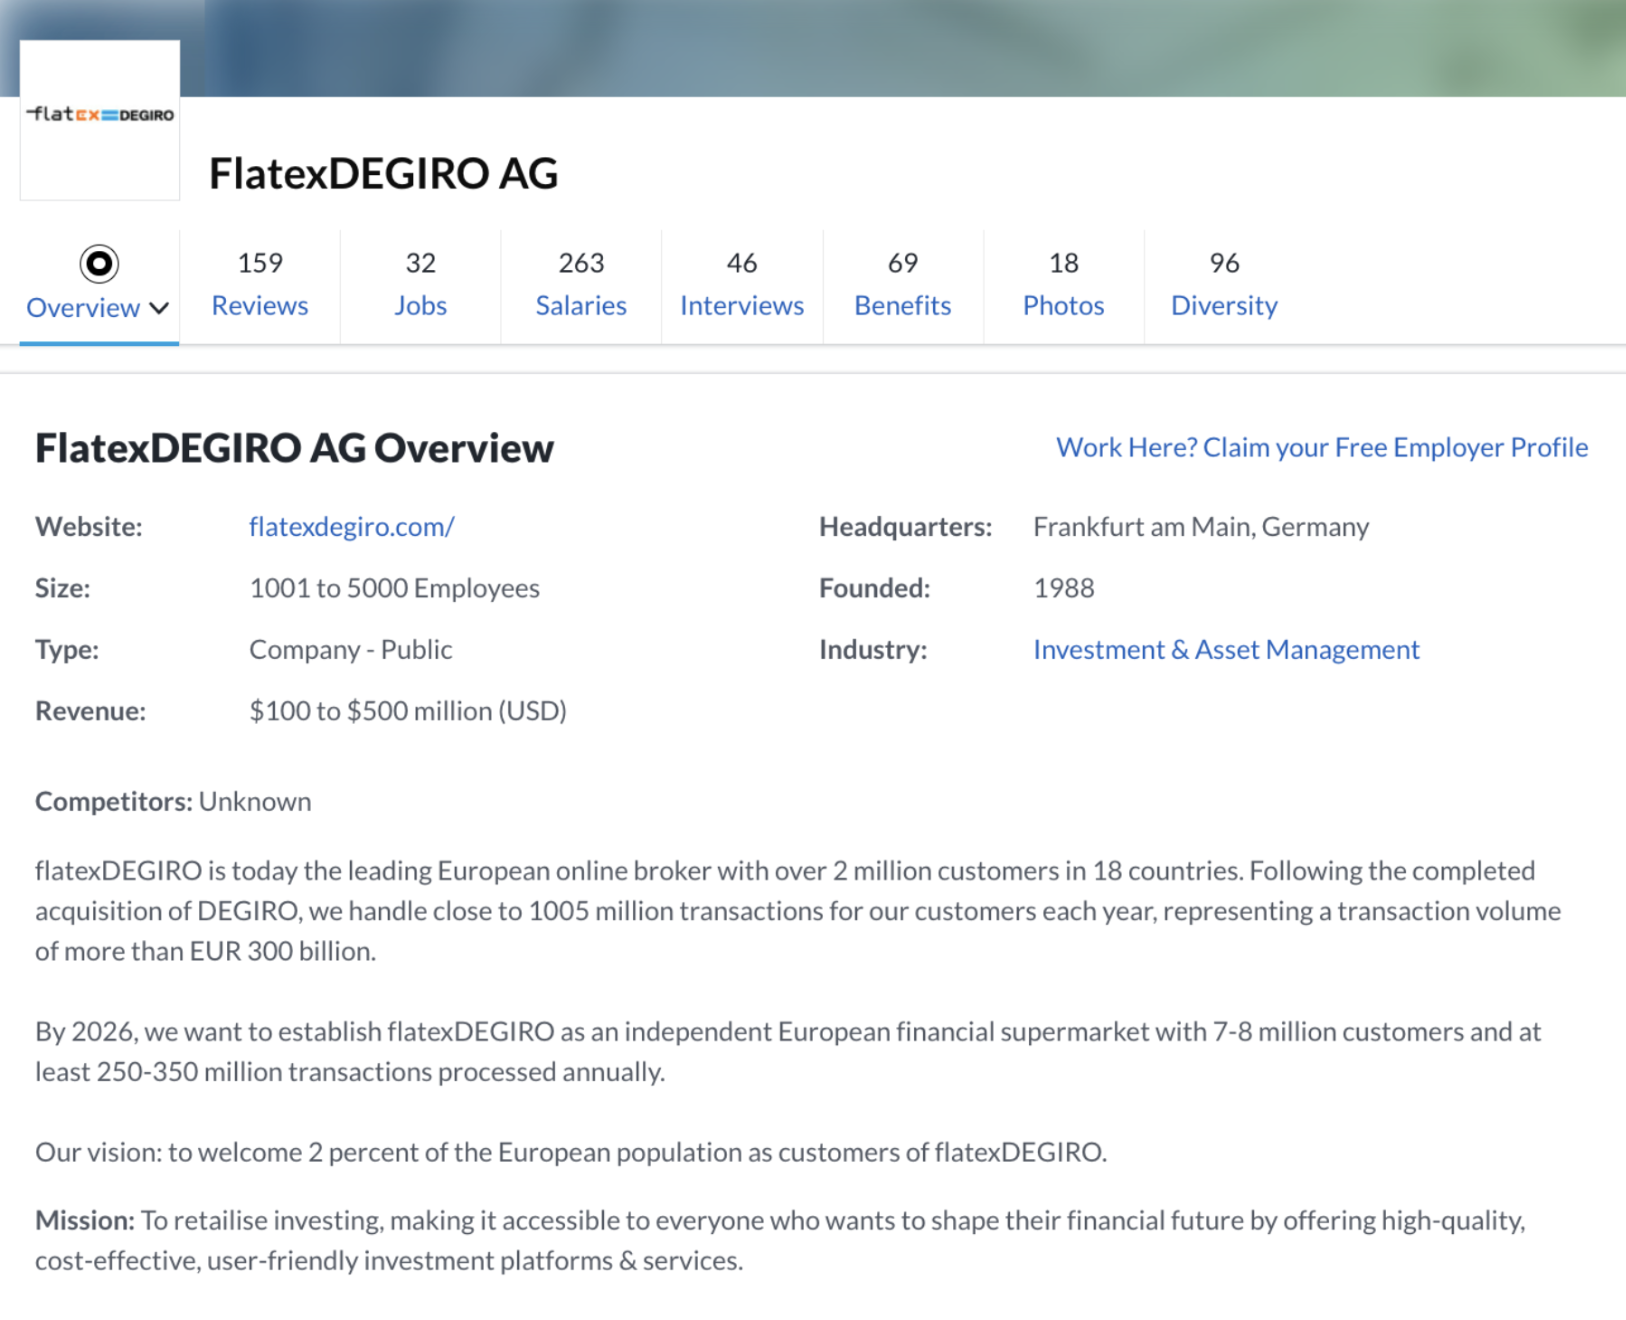
Task: Click the Our vision sentence
Action: pyautogui.click(x=571, y=1152)
